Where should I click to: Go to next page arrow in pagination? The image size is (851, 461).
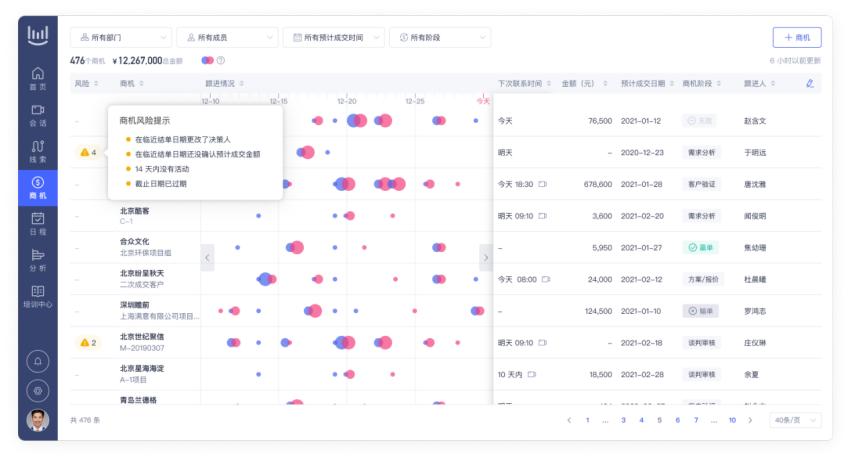[x=751, y=420]
